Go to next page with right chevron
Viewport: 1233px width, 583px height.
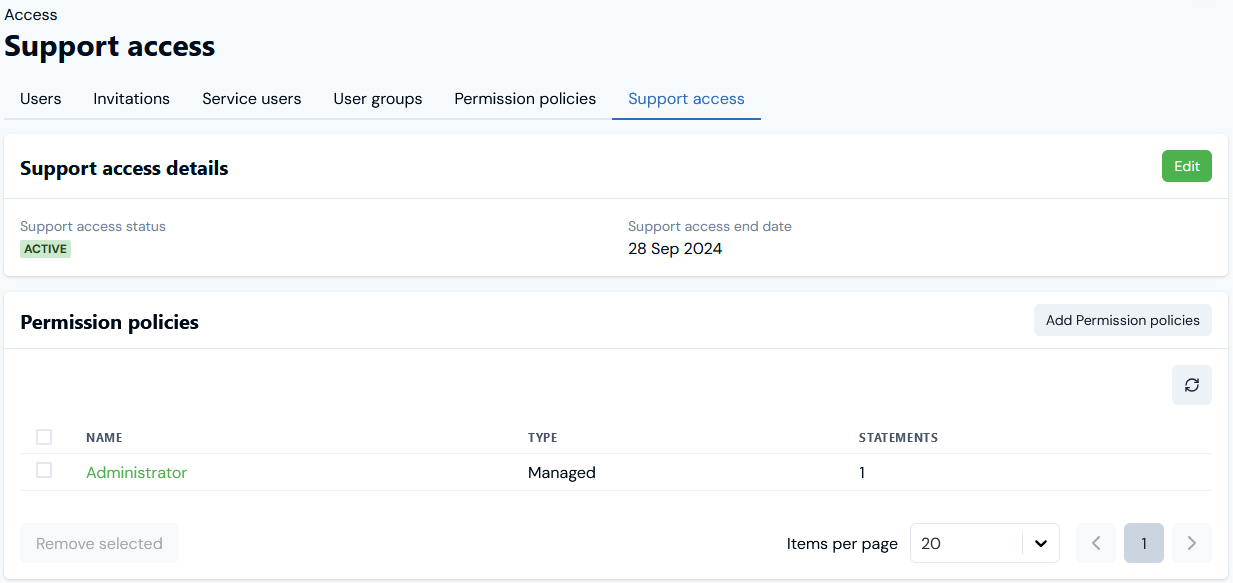tap(1191, 543)
